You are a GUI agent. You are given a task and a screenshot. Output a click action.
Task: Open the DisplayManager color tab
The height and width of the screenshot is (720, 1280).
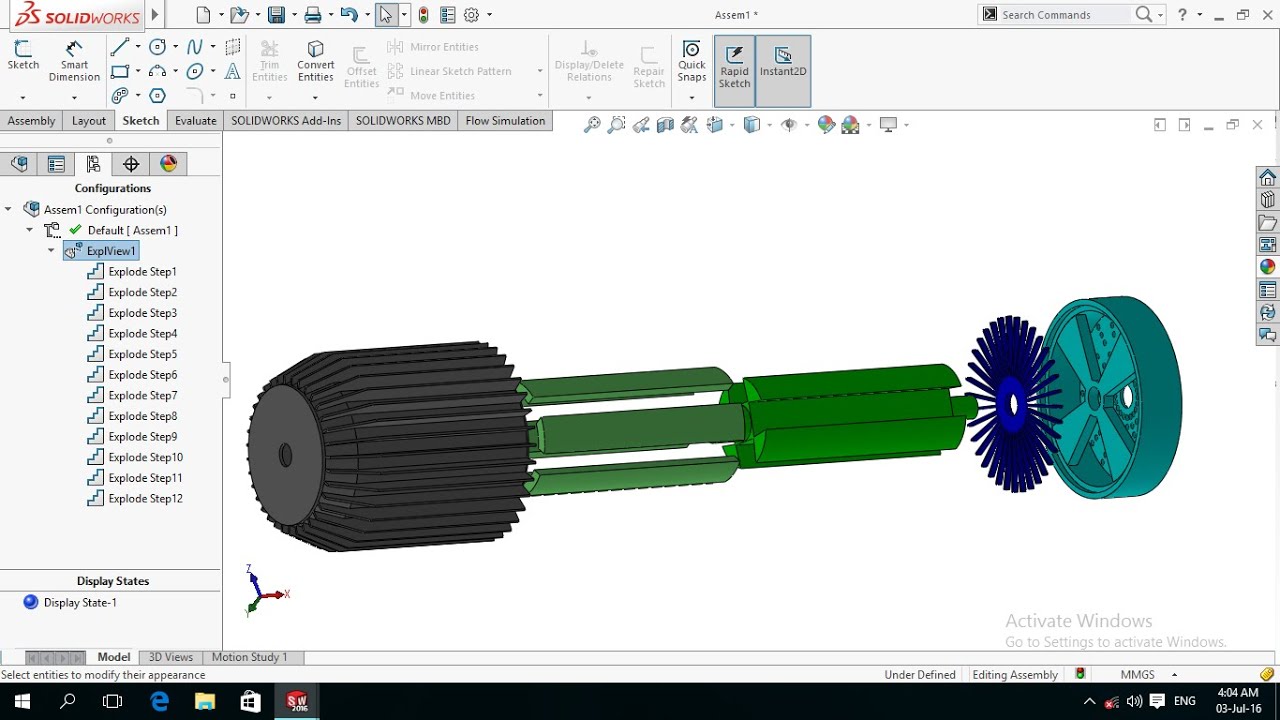(168, 164)
